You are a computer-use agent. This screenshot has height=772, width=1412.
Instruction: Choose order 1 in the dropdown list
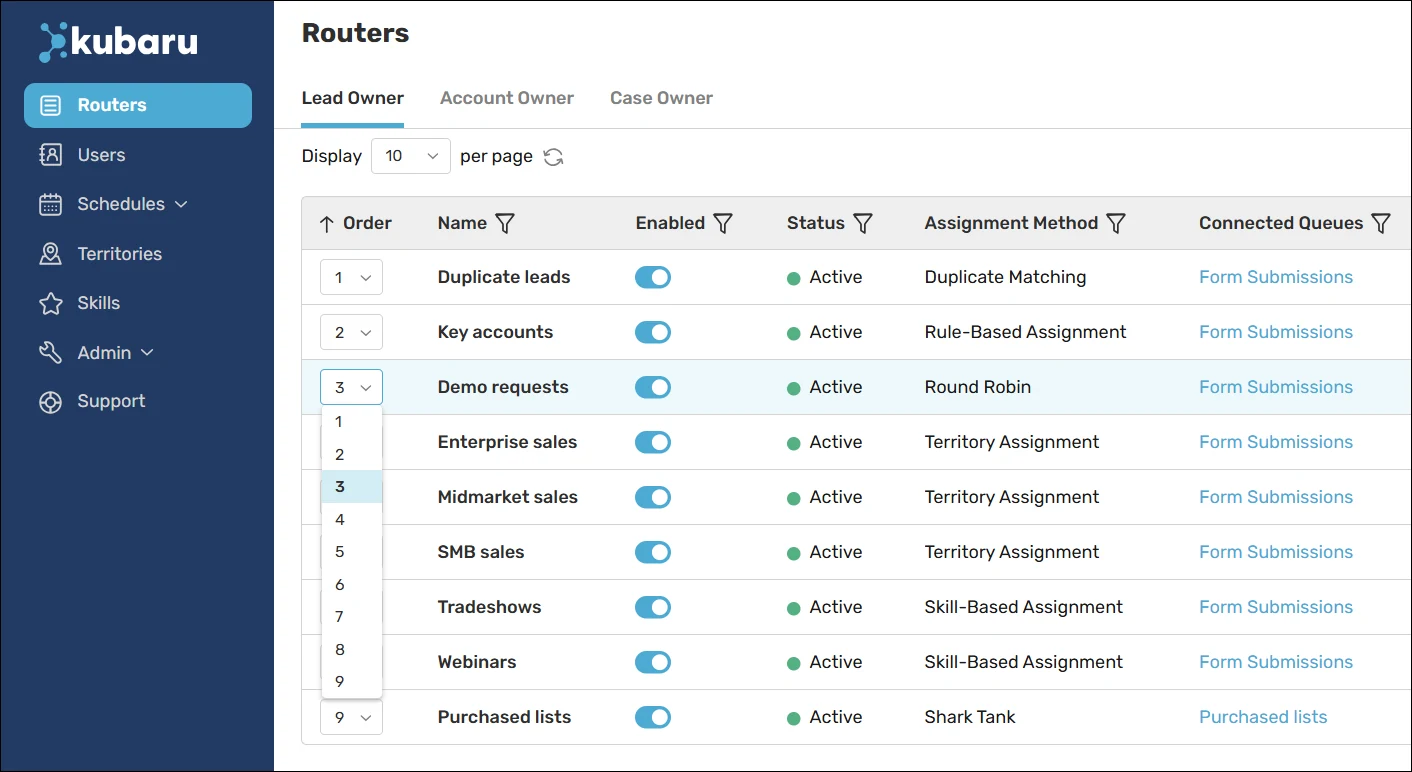point(352,422)
